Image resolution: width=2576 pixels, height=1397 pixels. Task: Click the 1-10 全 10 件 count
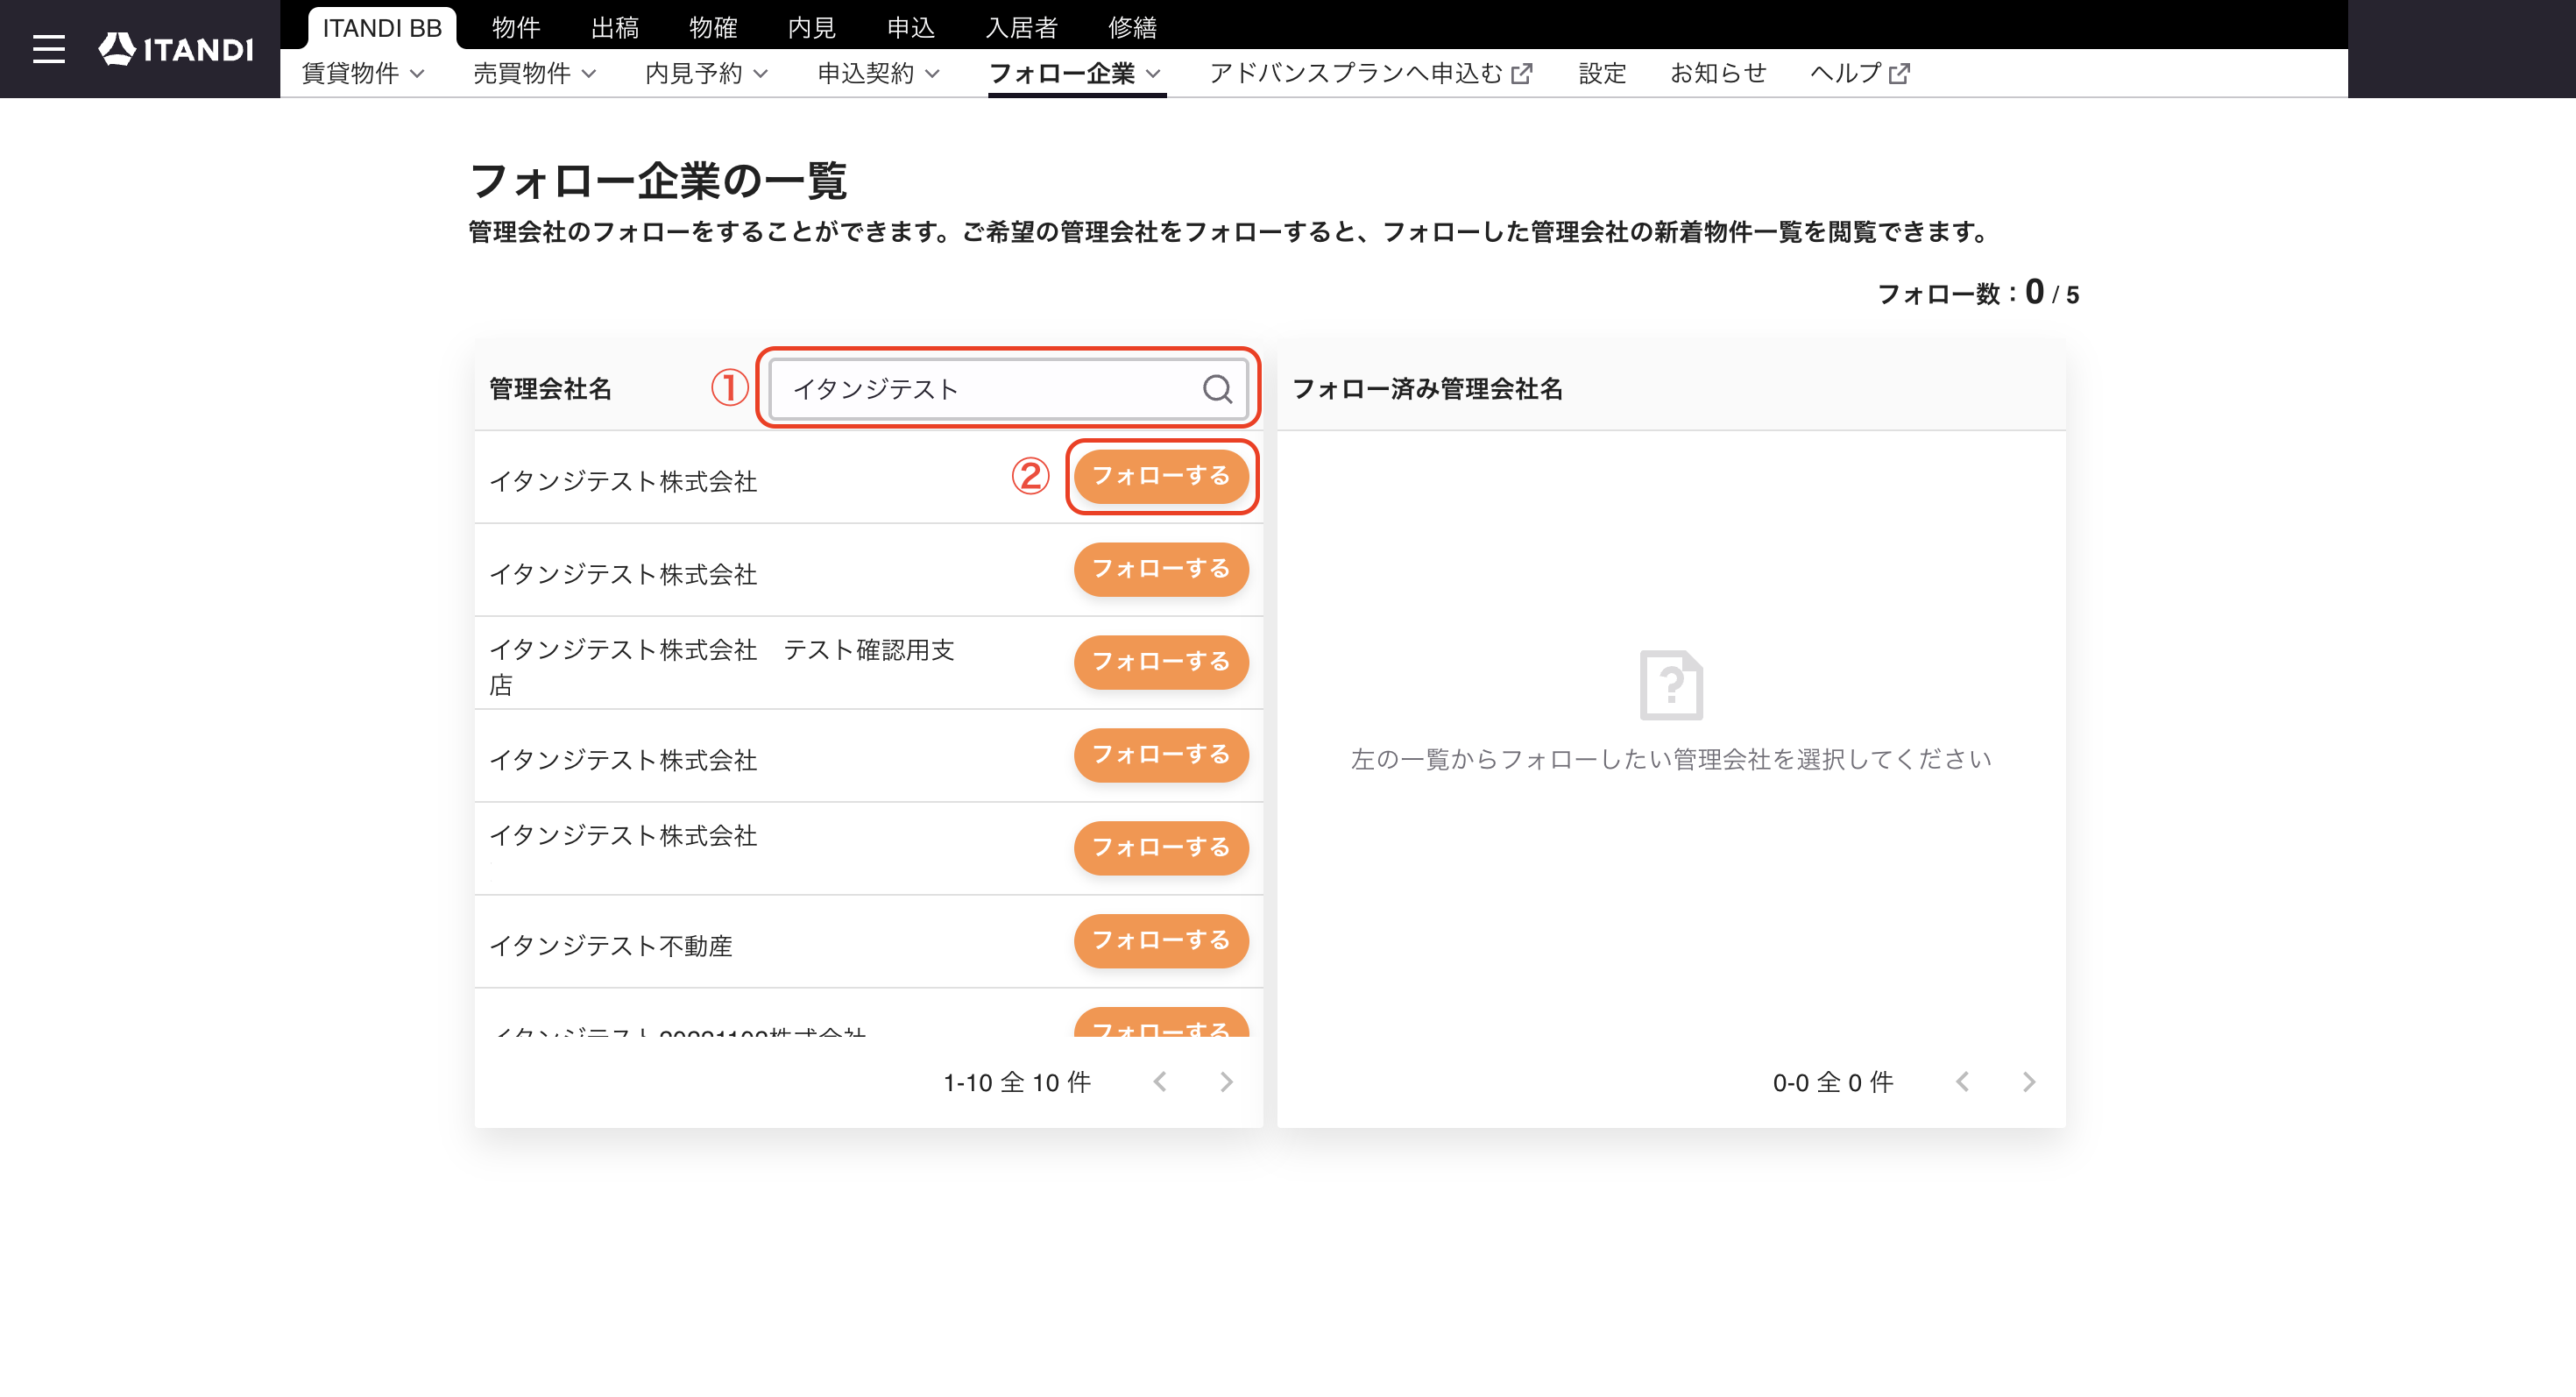1017,1082
